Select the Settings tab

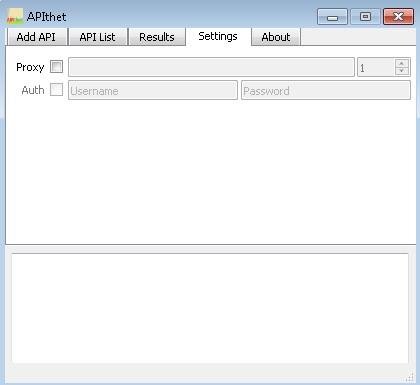pos(218,36)
